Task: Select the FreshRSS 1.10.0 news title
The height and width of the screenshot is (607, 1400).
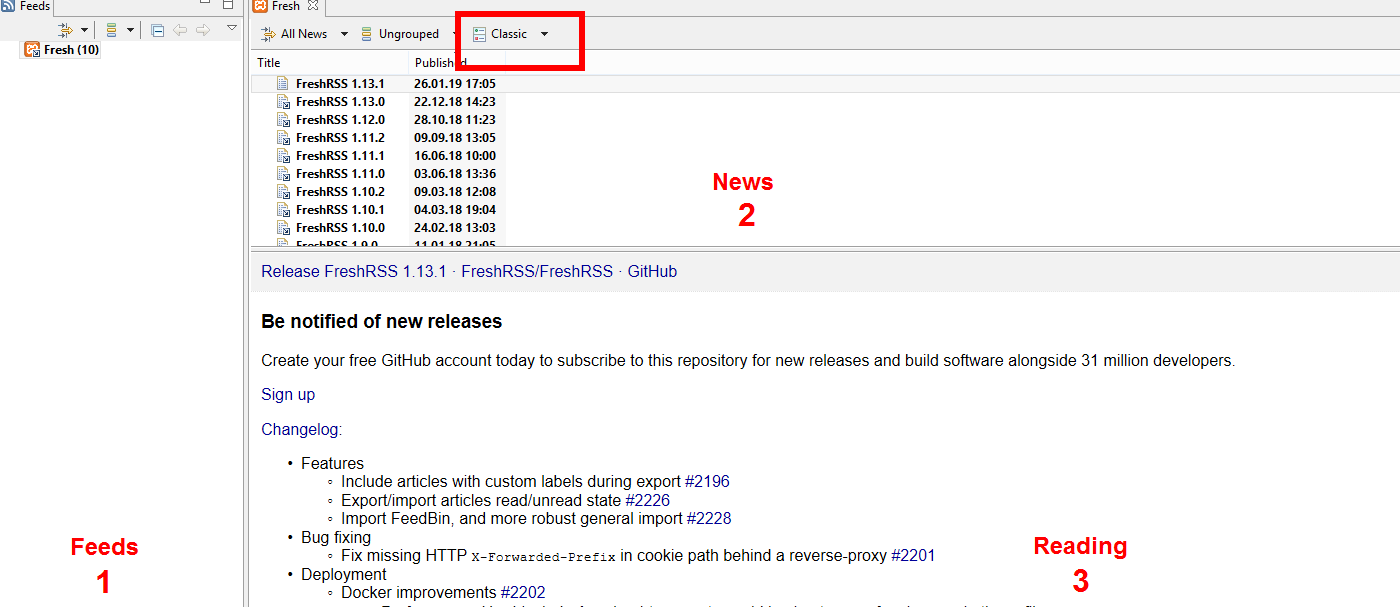Action: click(x=340, y=228)
